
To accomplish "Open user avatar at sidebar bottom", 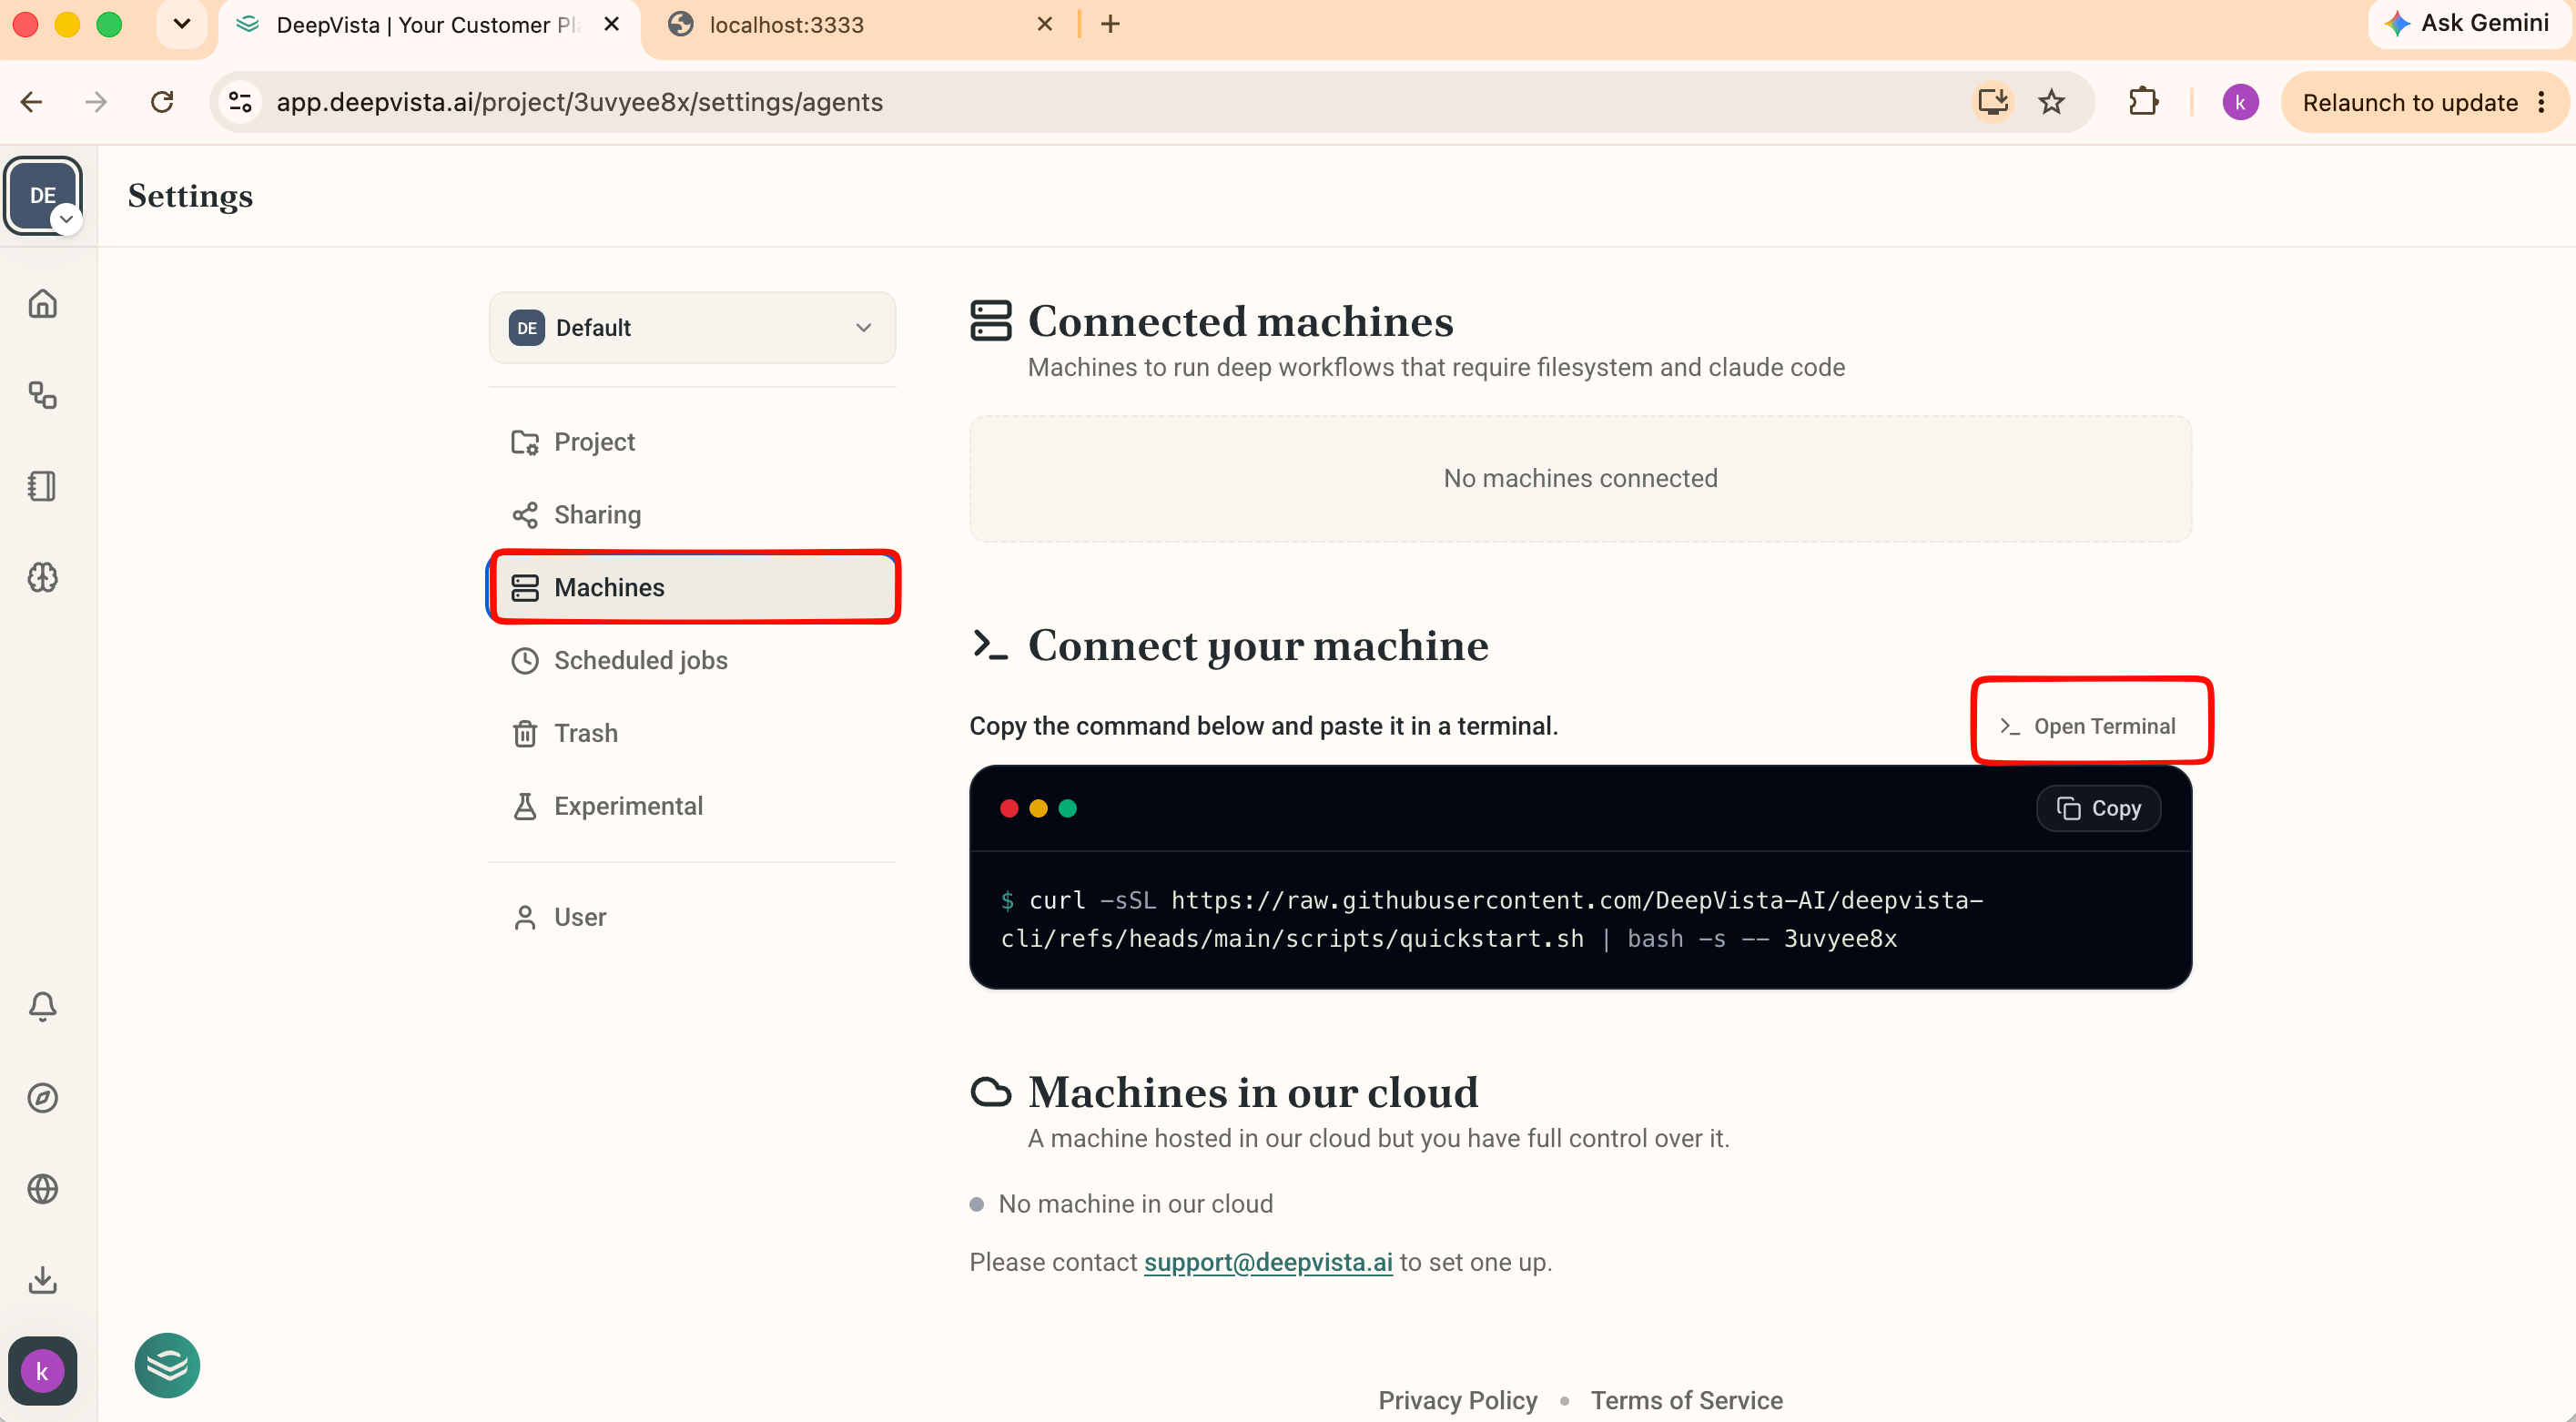I will tap(42, 1371).
